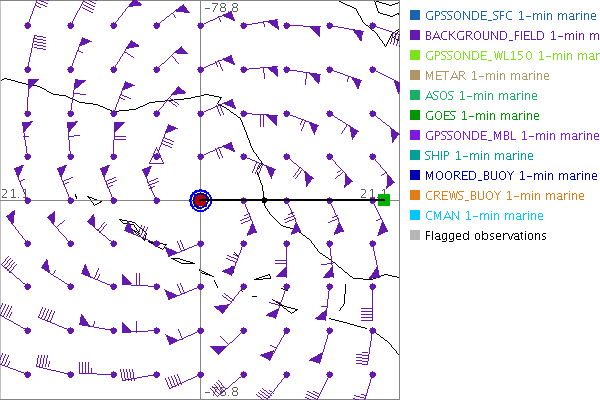The height and width of the screenshot is (400, 600).
Task: Click the tan METAR legend square
Action: pos(416,75)
